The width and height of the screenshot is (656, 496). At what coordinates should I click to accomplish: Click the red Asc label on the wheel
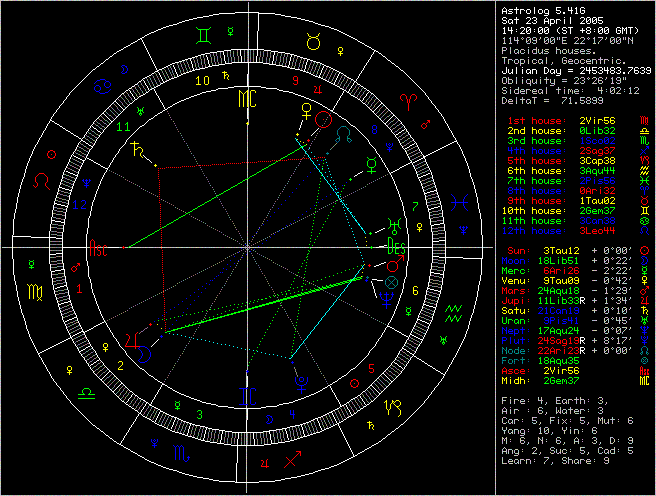(x=98, y=246)
